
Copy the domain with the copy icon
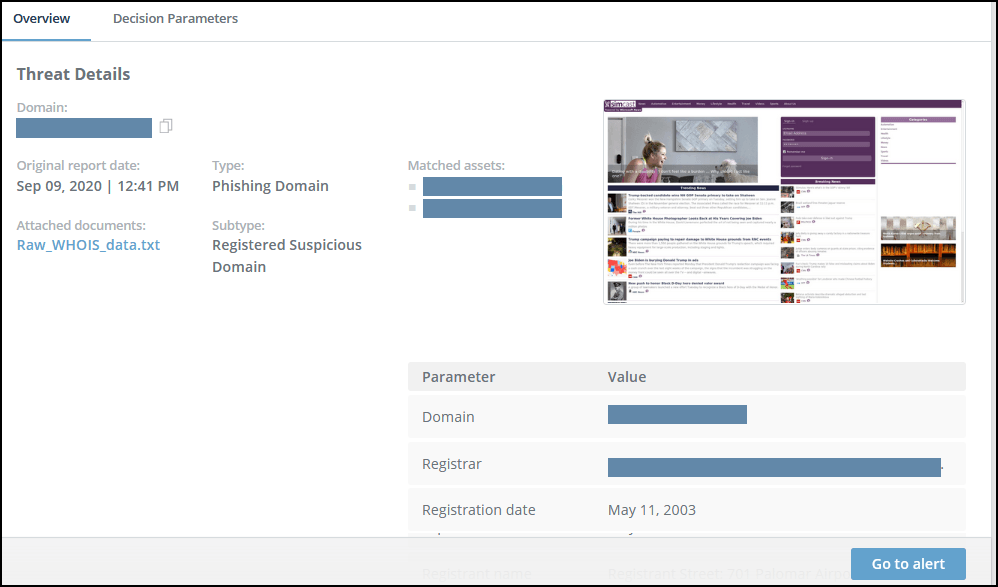[166, 127]
